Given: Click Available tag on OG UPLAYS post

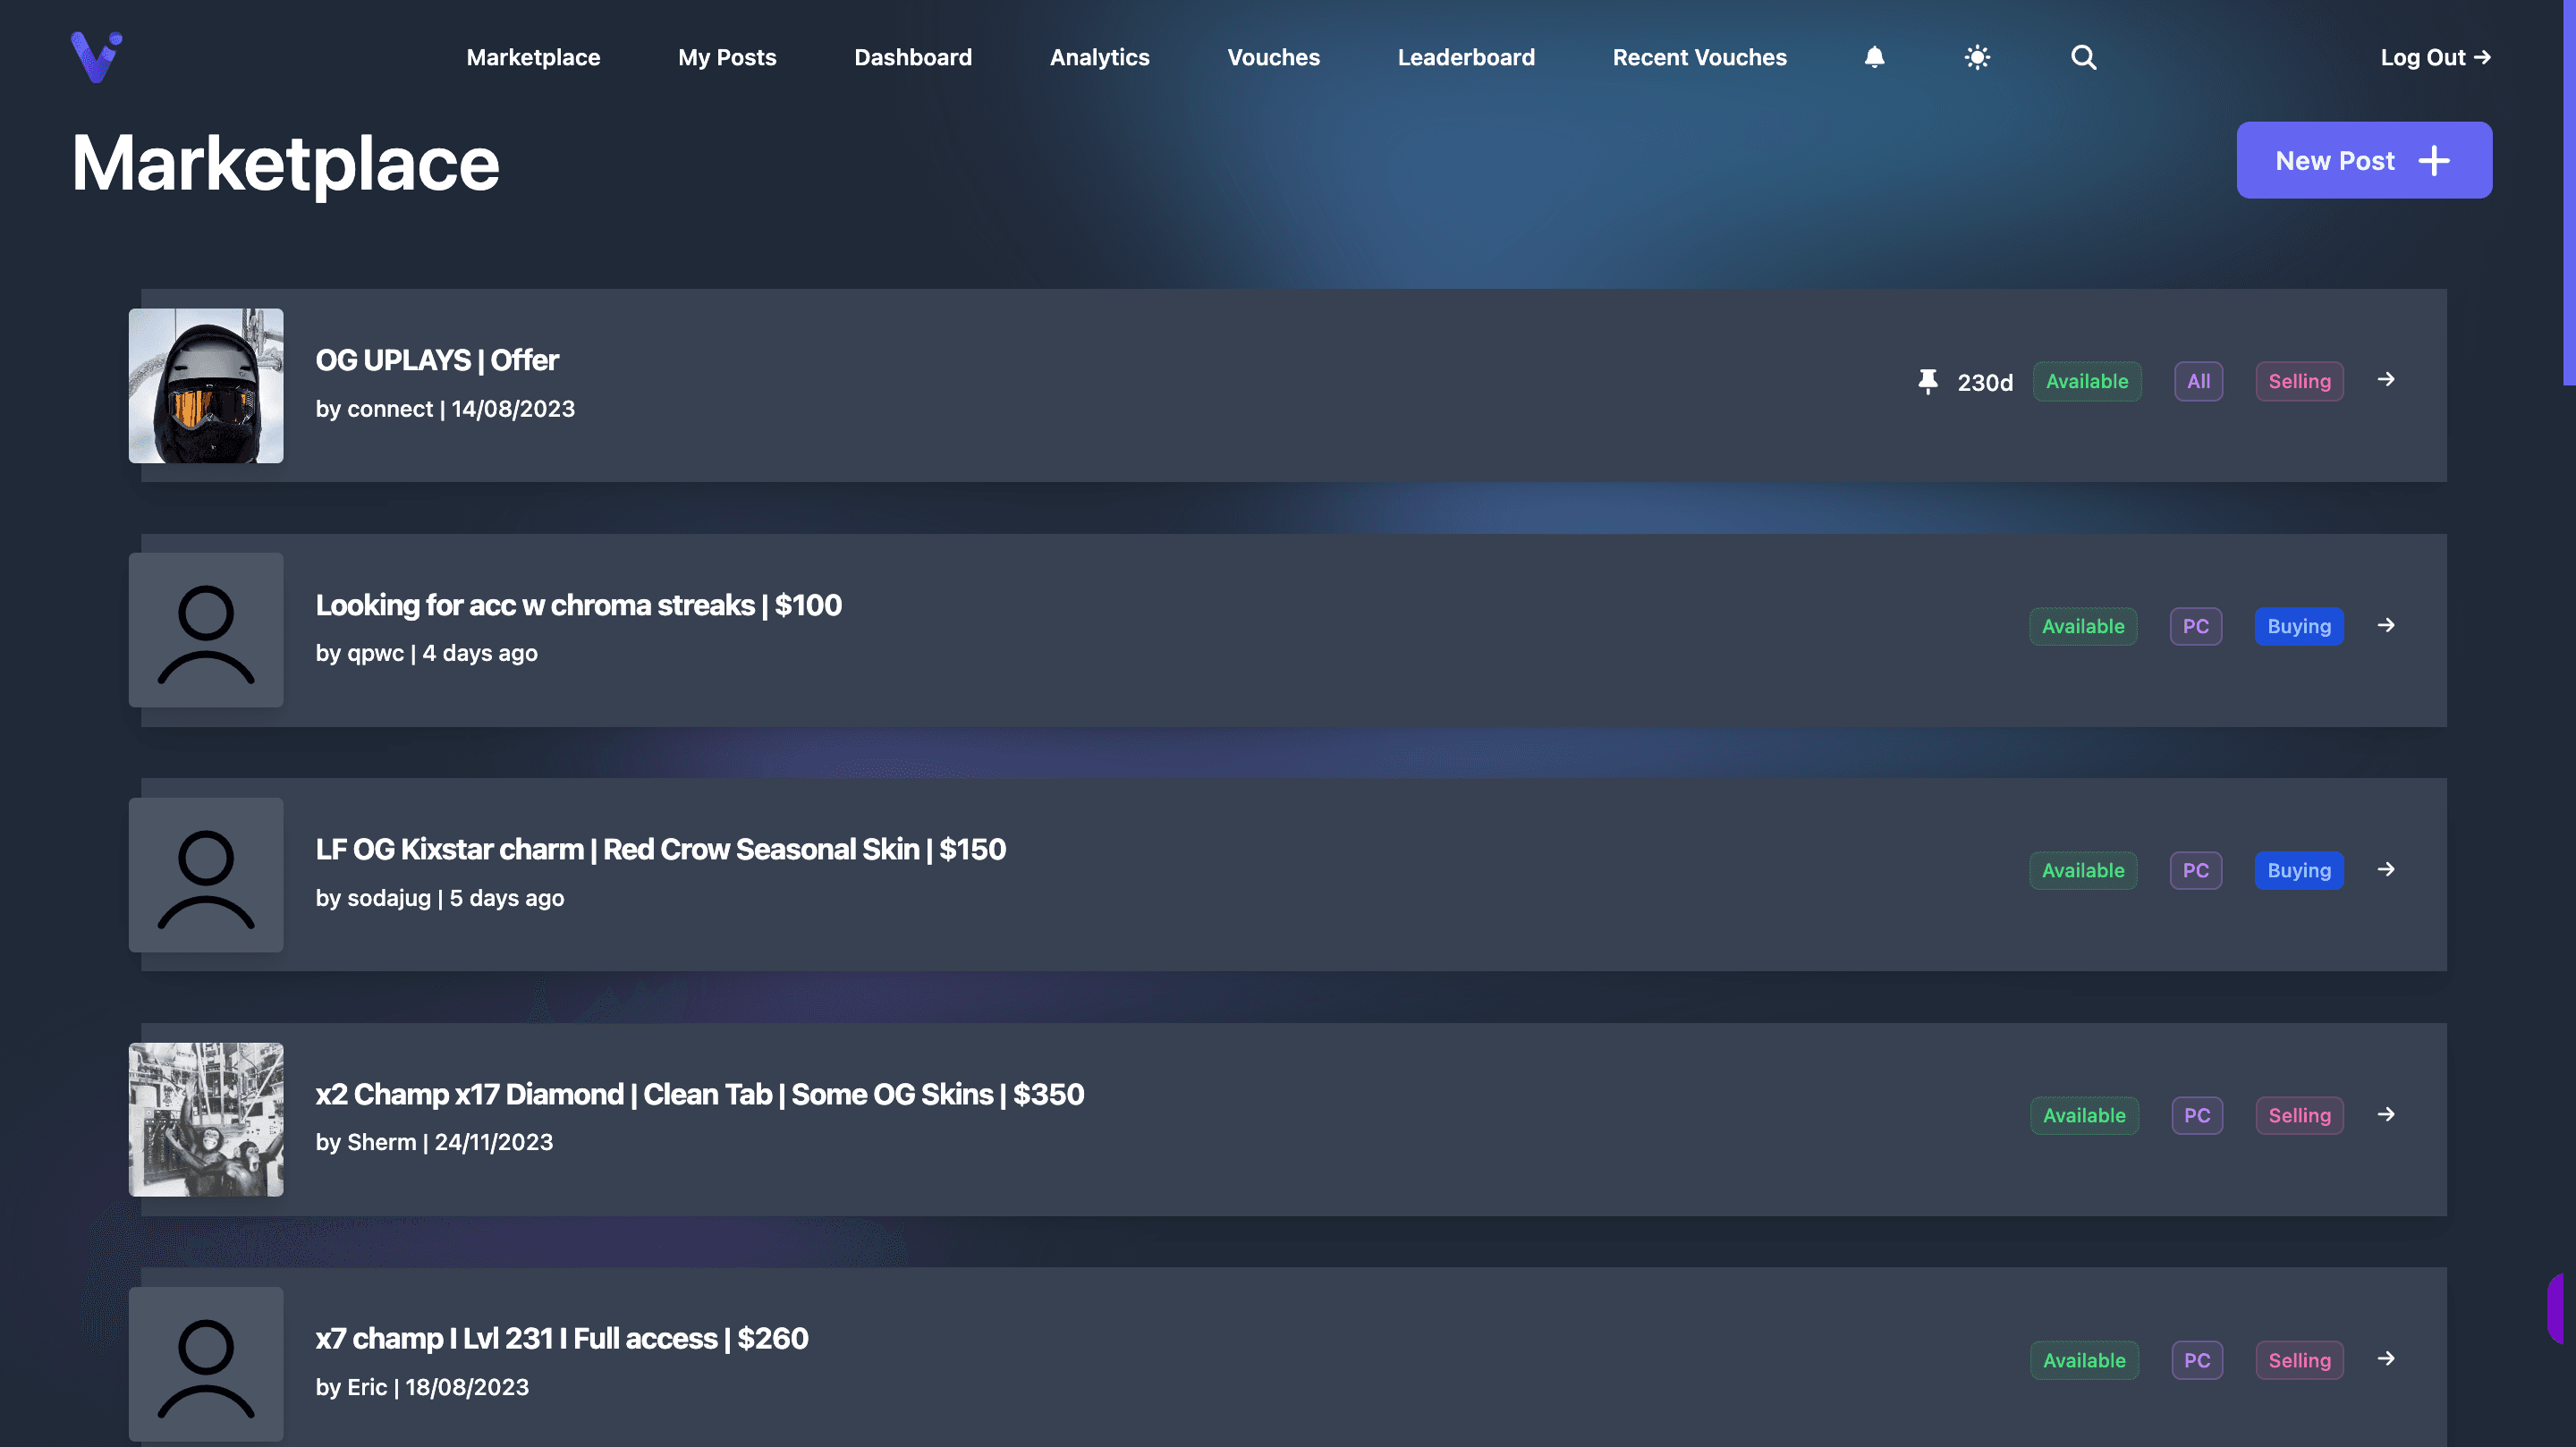Looking at the screenshot, I should tap(2086, 381).
